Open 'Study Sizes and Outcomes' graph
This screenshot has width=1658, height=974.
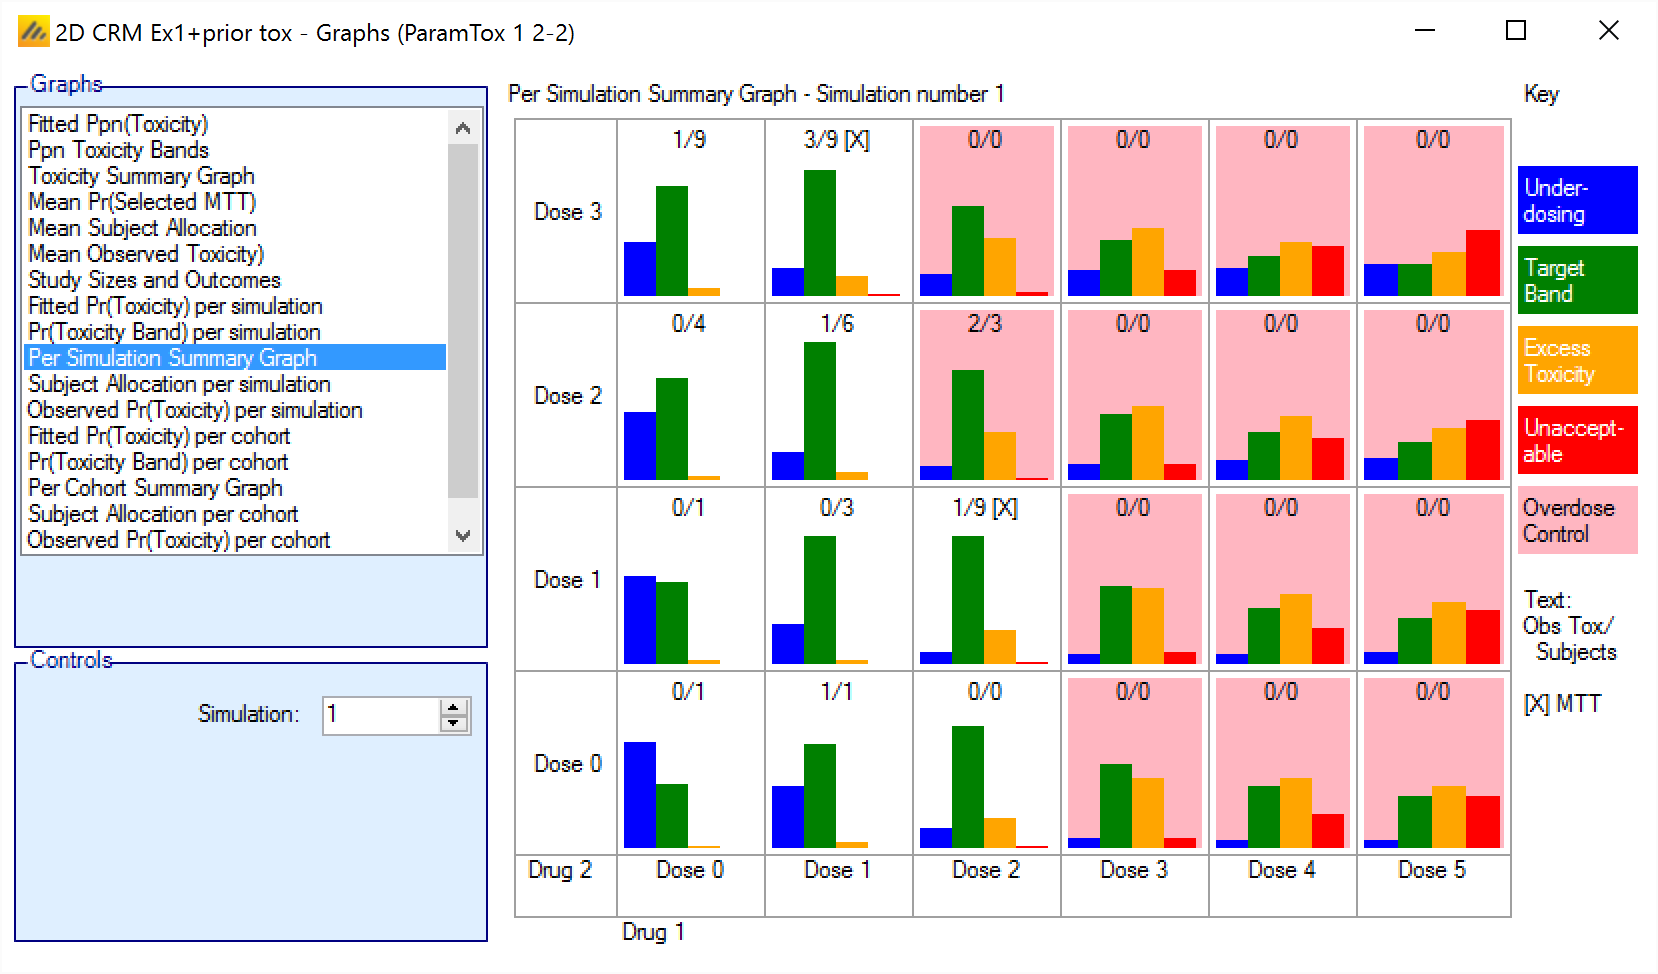(154, 280)
